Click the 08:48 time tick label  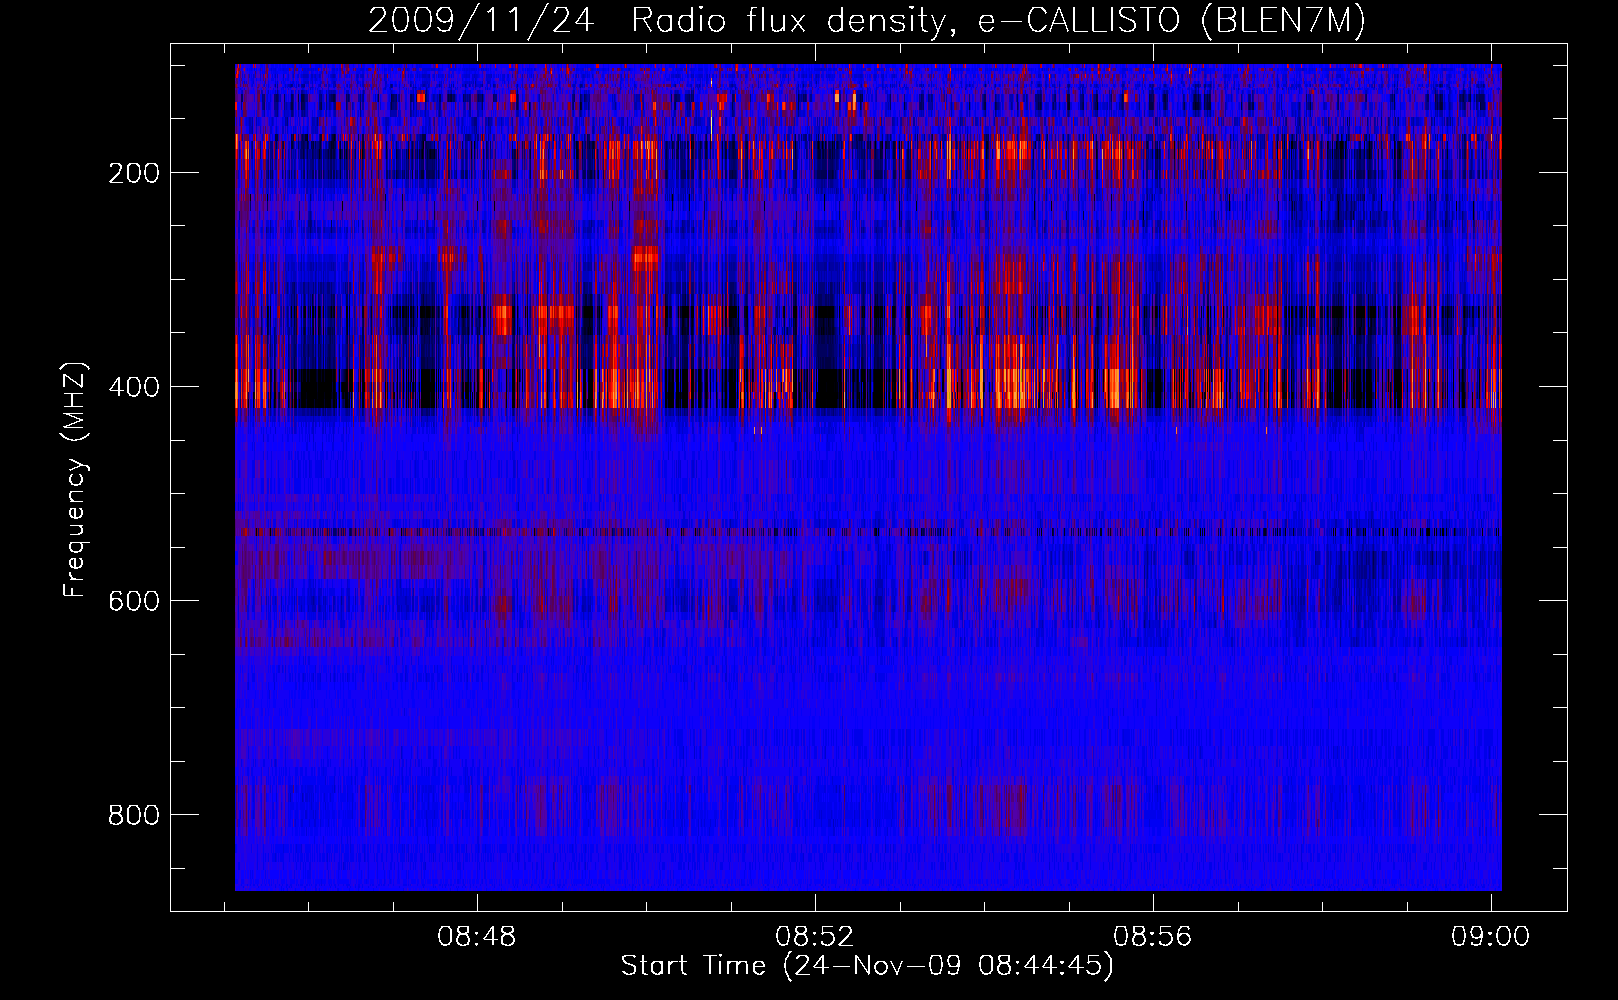(x=477, y=936)
